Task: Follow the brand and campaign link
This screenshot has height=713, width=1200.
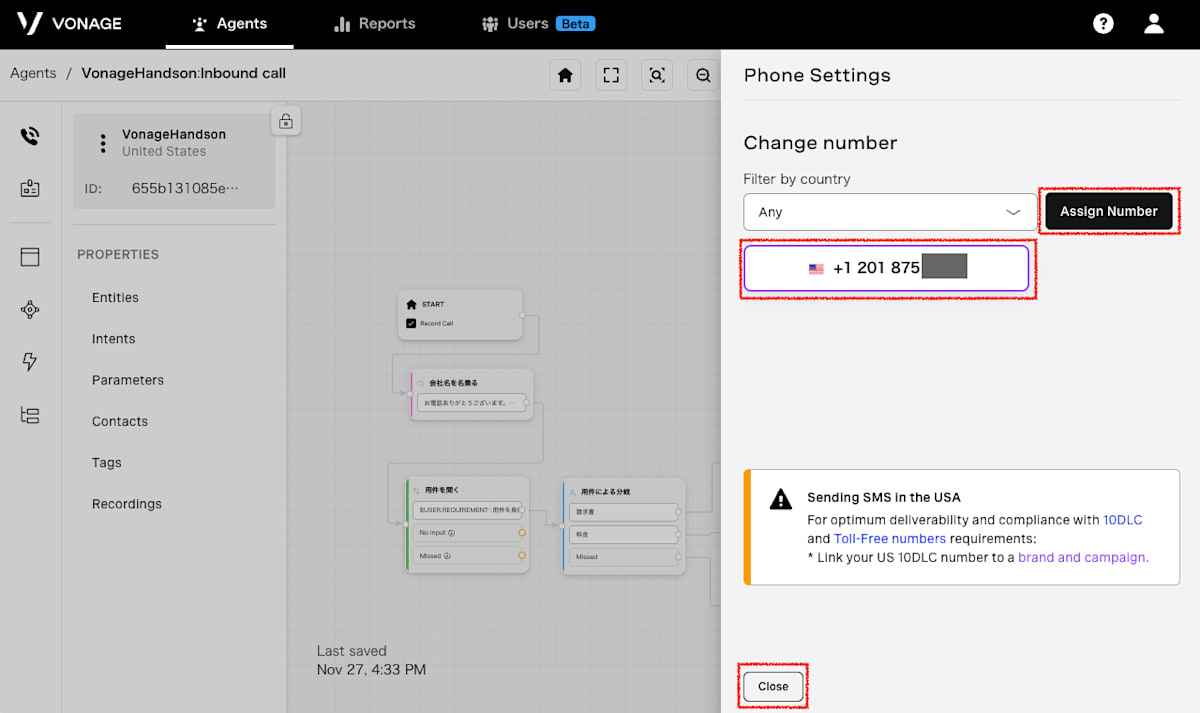Action: click(x=1082, y=557)
